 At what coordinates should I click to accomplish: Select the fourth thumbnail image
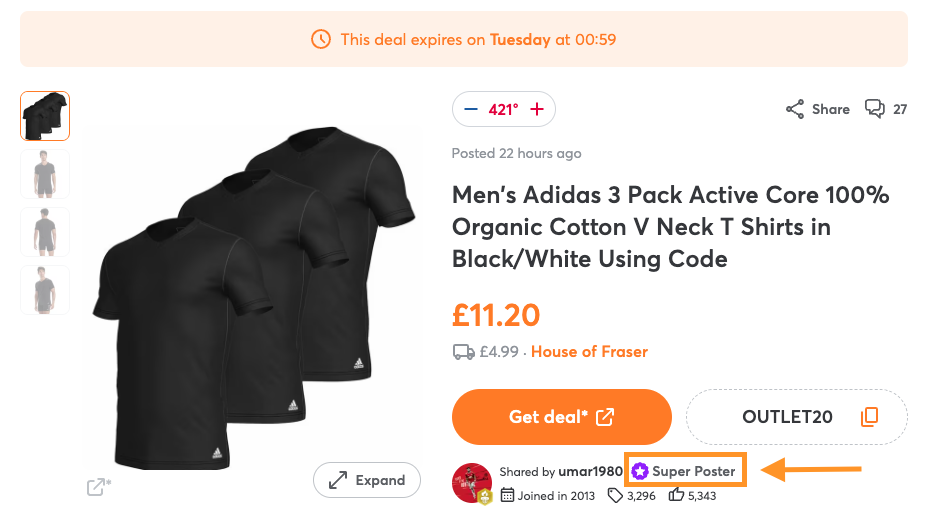pos(45,290)
